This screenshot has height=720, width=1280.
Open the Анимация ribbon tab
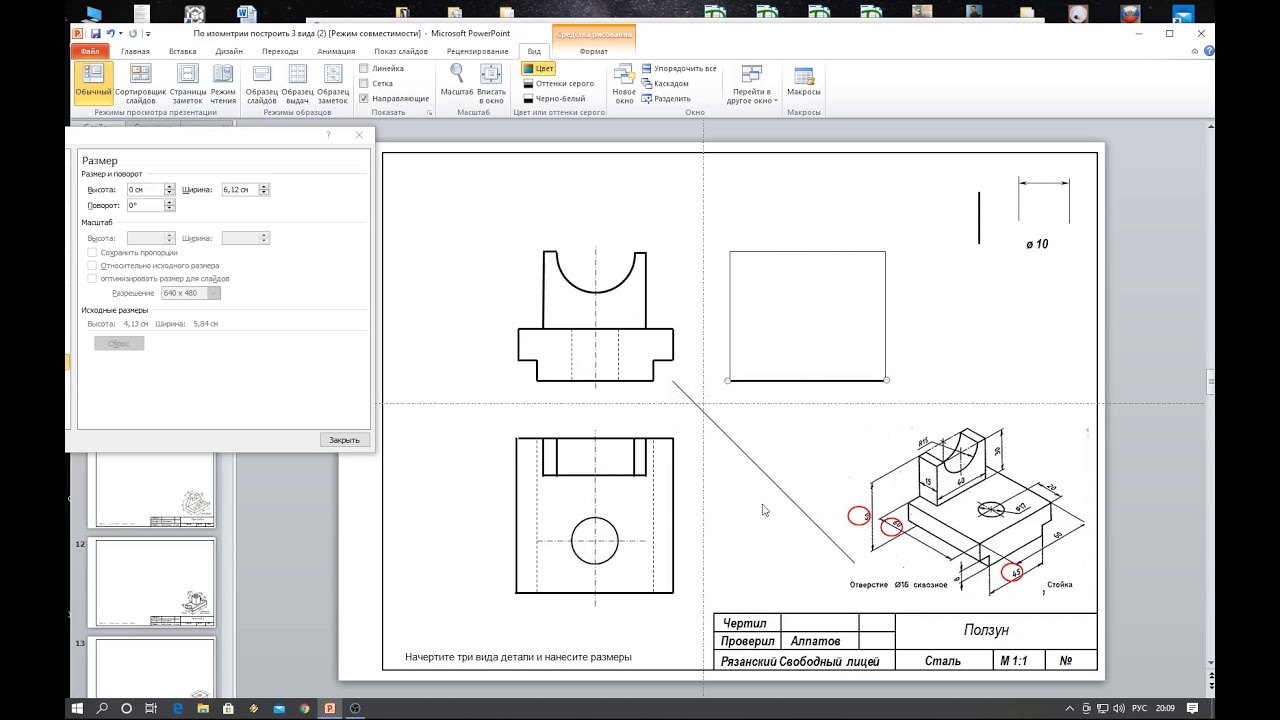click(x=336, y=51)
